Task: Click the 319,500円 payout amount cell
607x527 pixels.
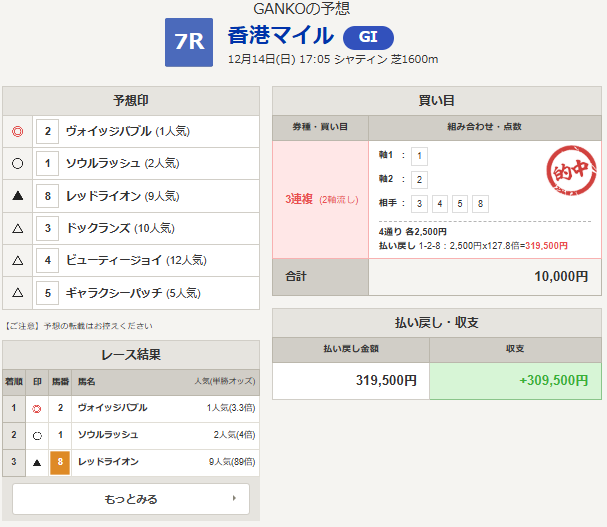Action: (x=351, y=381)
